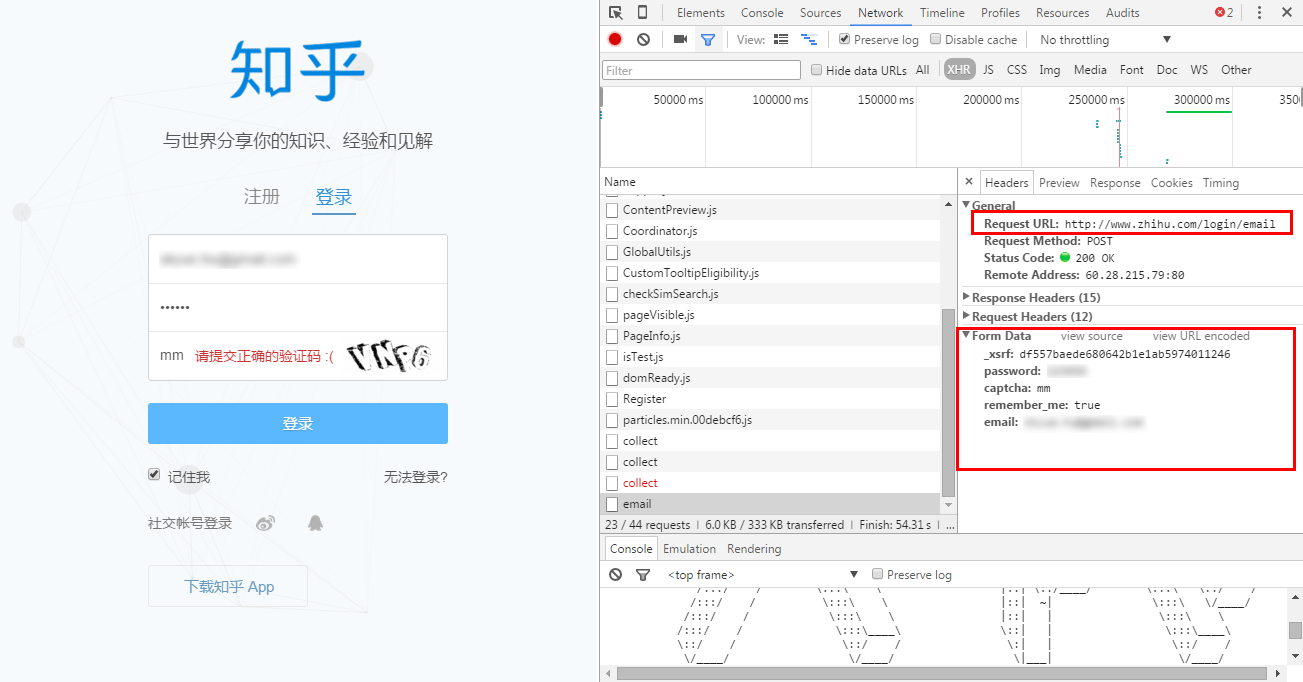Select the Img request type filter
The height and width of the screenshot is (682, 1303).
point(1050,70)
